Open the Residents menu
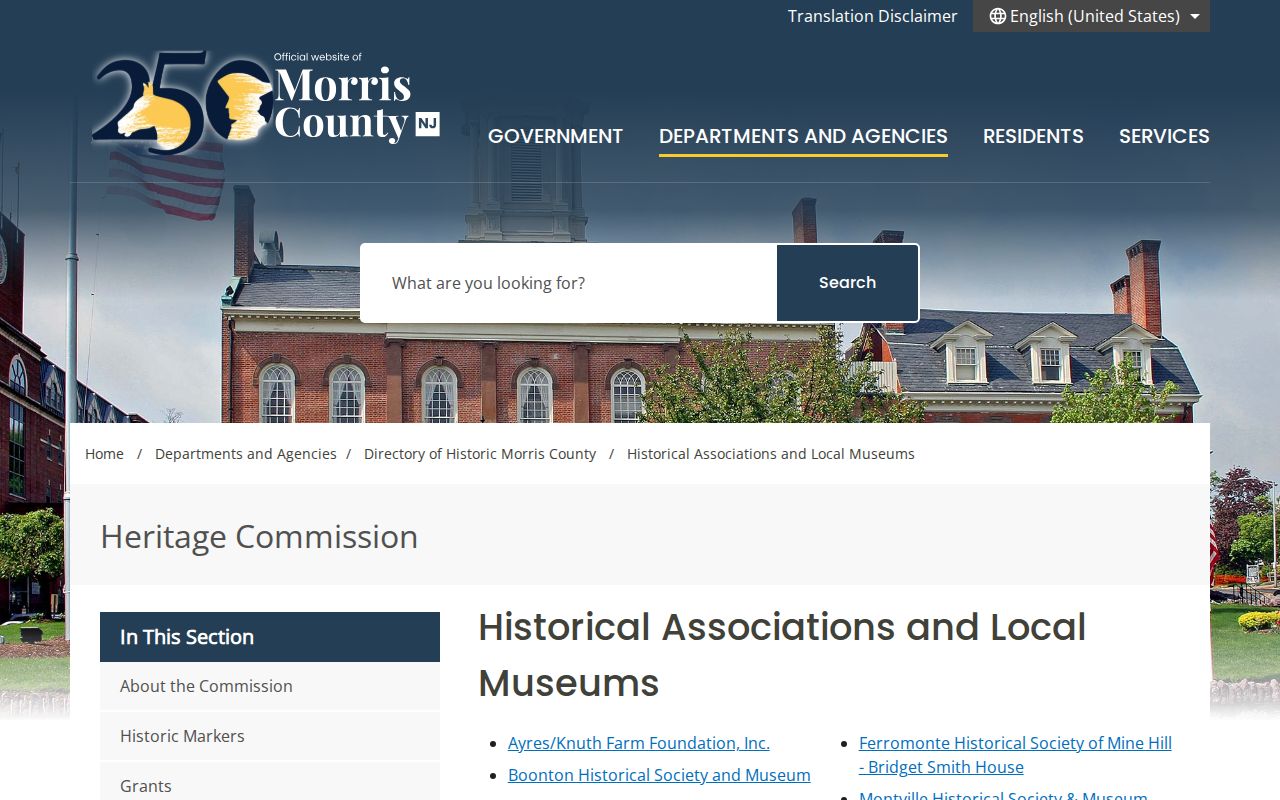 tap(1033, 136)
